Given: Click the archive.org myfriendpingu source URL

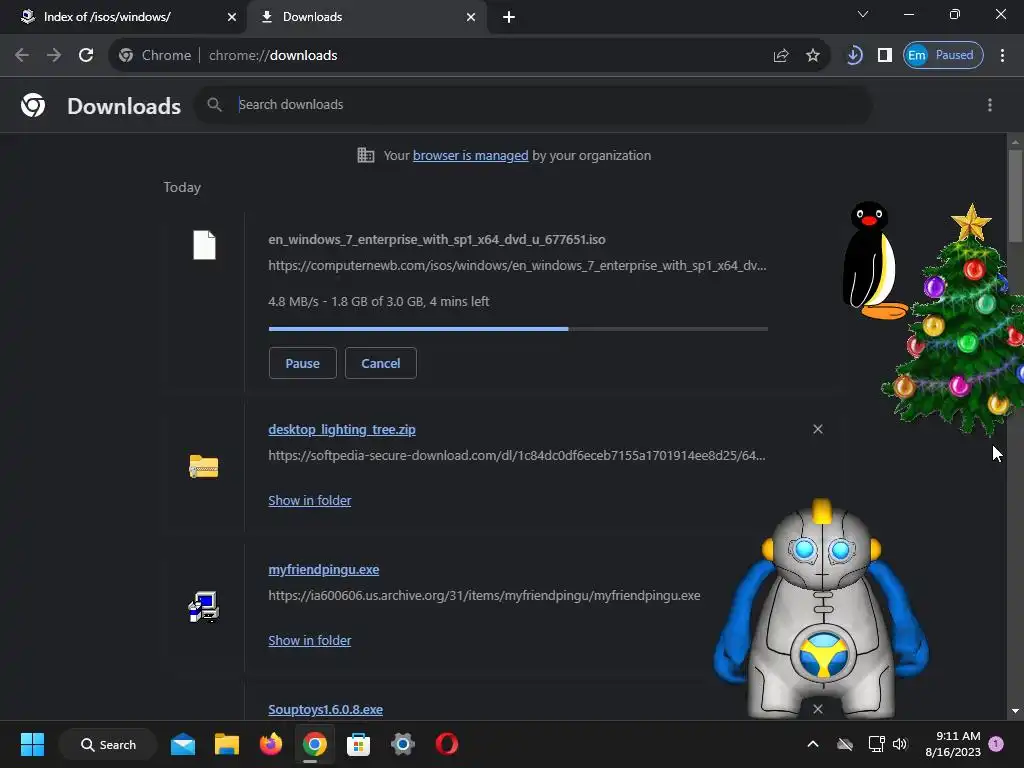Looking at the screenshot, I should click(484, 596).
